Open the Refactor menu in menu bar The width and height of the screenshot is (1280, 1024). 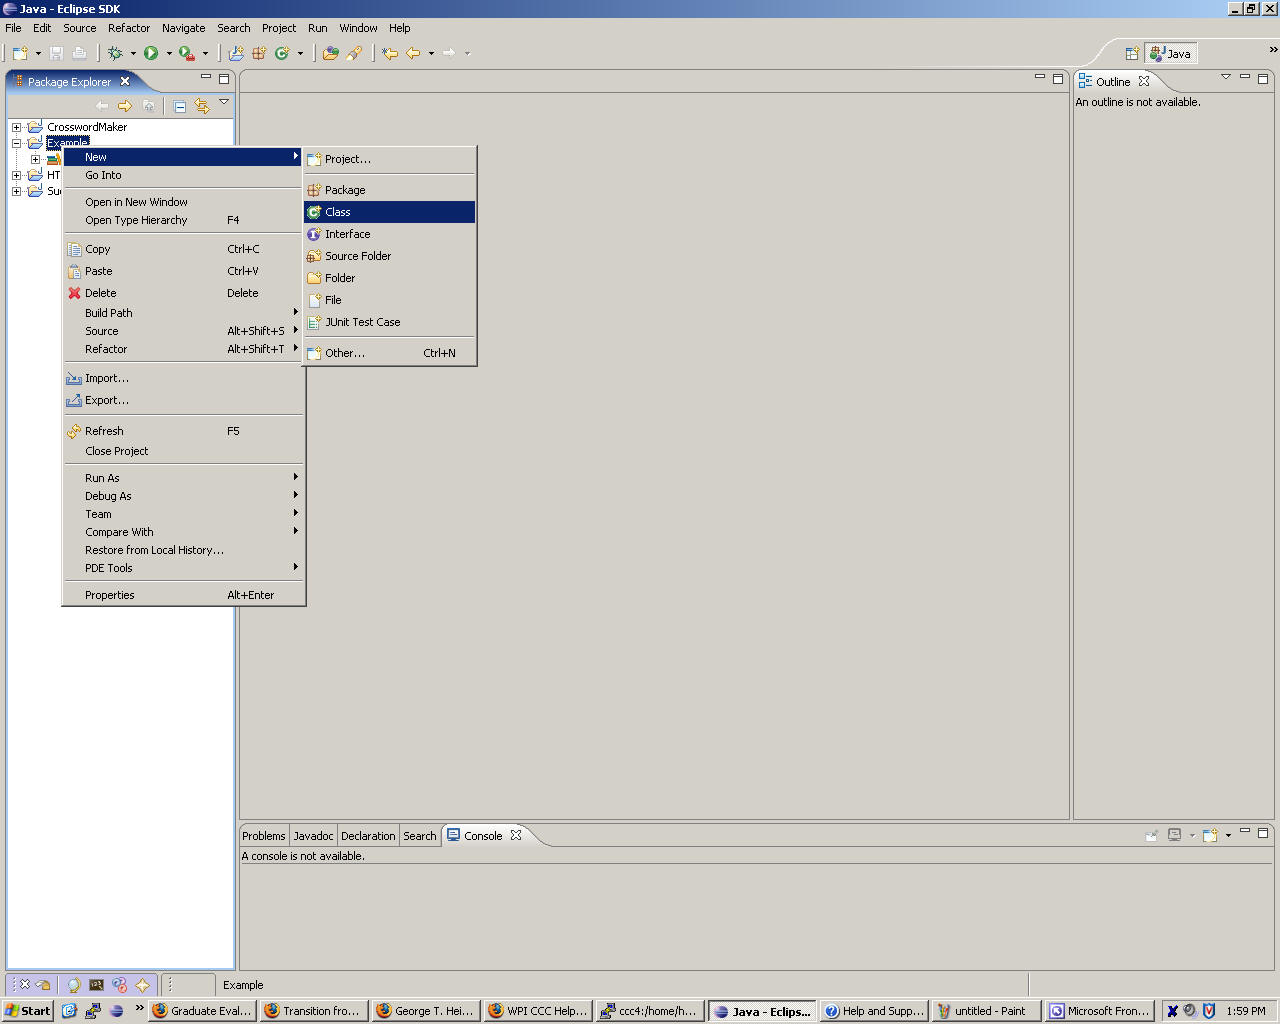click(x=129, y=28)
